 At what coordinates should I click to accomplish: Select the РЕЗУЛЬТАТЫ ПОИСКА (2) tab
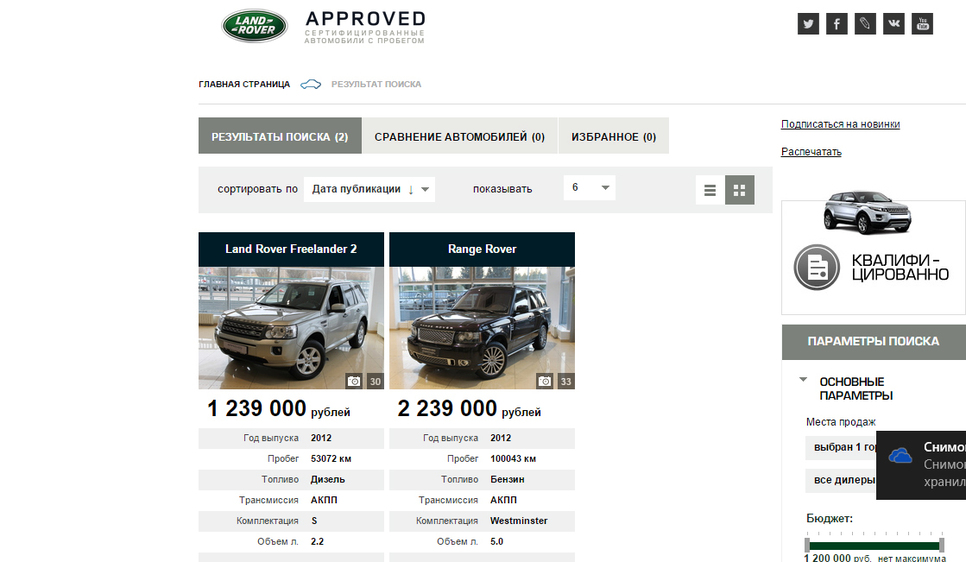280,136
